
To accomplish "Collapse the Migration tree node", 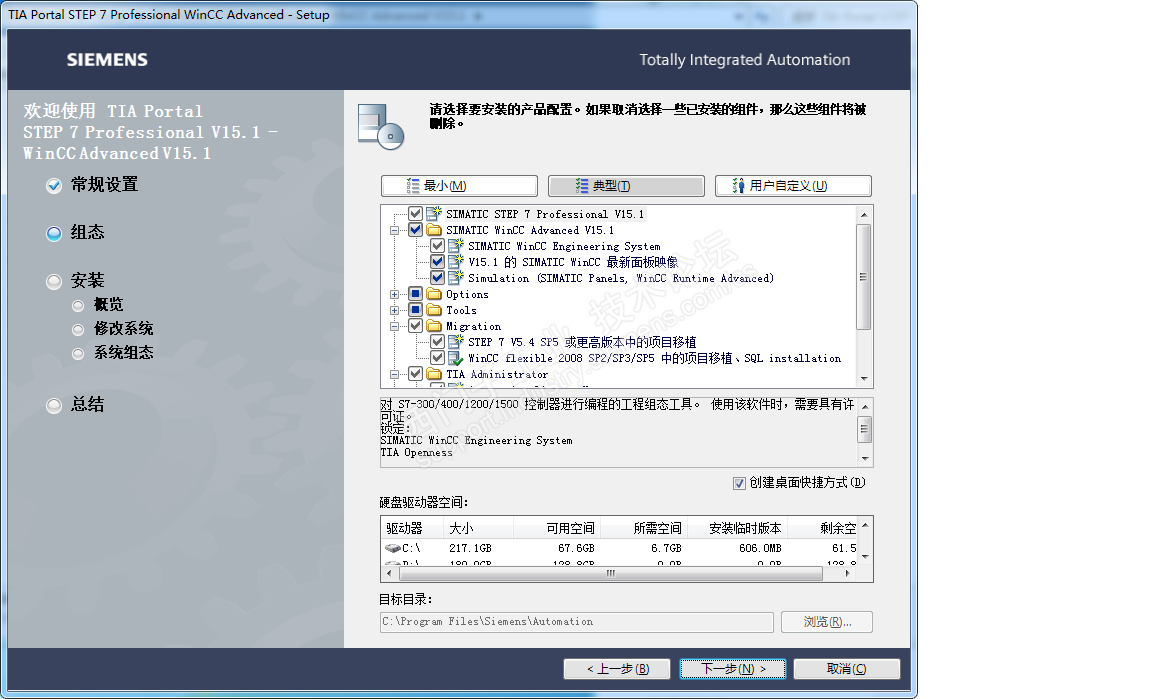I will [395, 327].
